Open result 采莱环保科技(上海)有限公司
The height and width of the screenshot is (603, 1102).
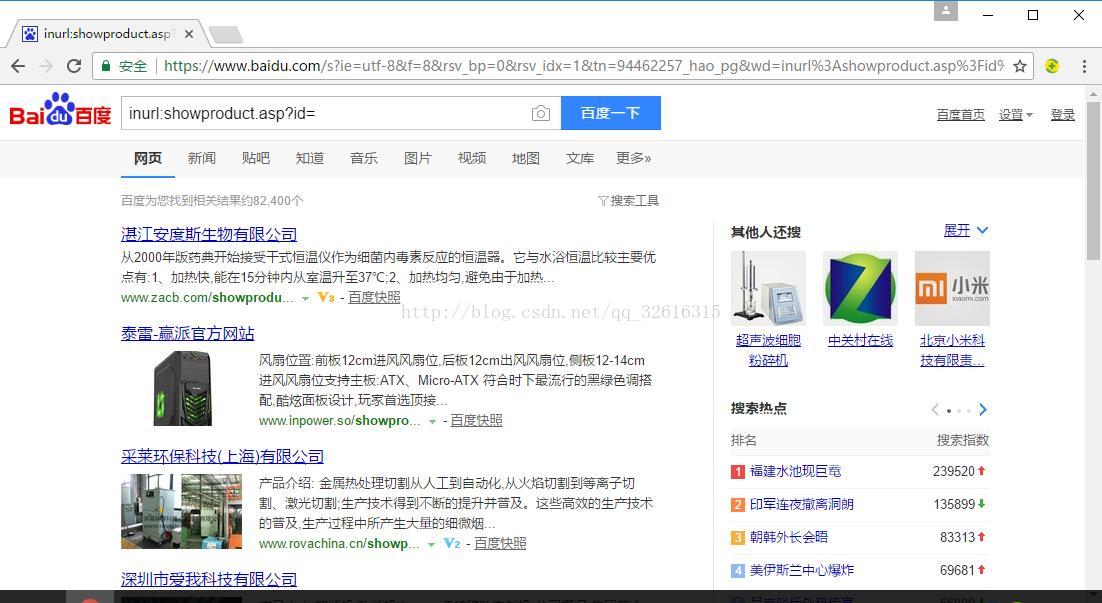coord(222,456)
